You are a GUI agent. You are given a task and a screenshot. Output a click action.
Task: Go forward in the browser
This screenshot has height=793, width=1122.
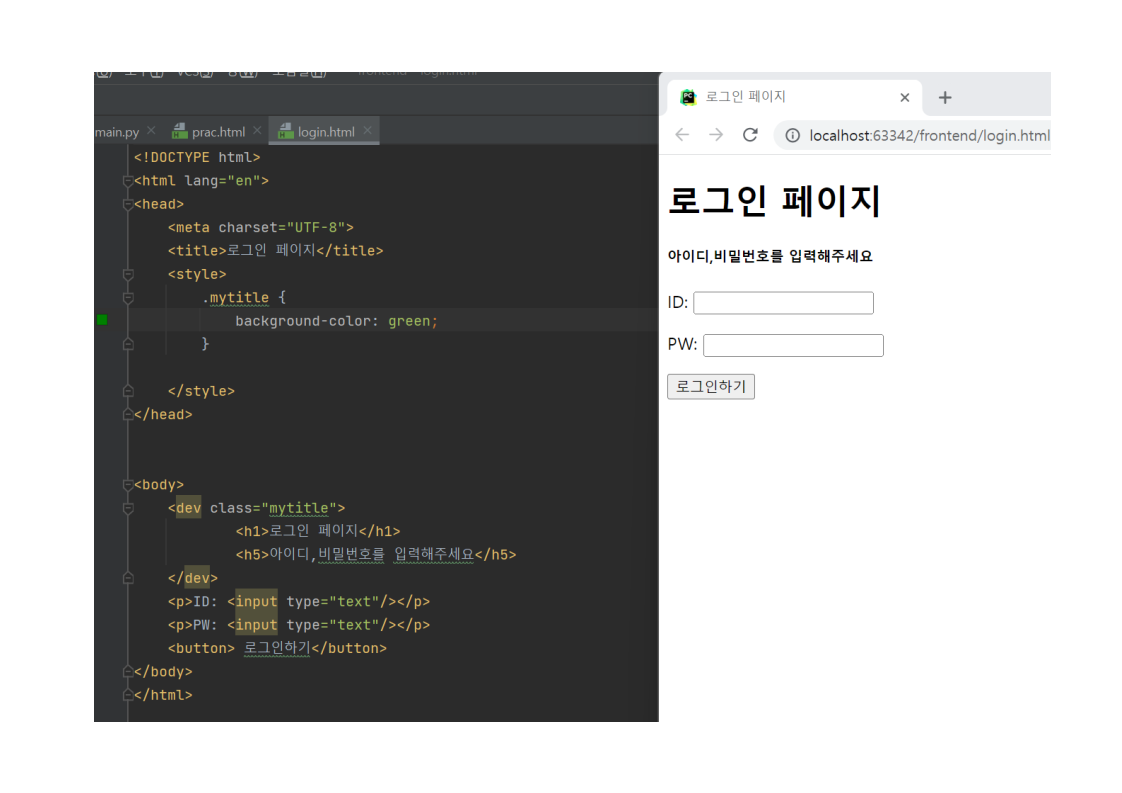pos(716,135)
